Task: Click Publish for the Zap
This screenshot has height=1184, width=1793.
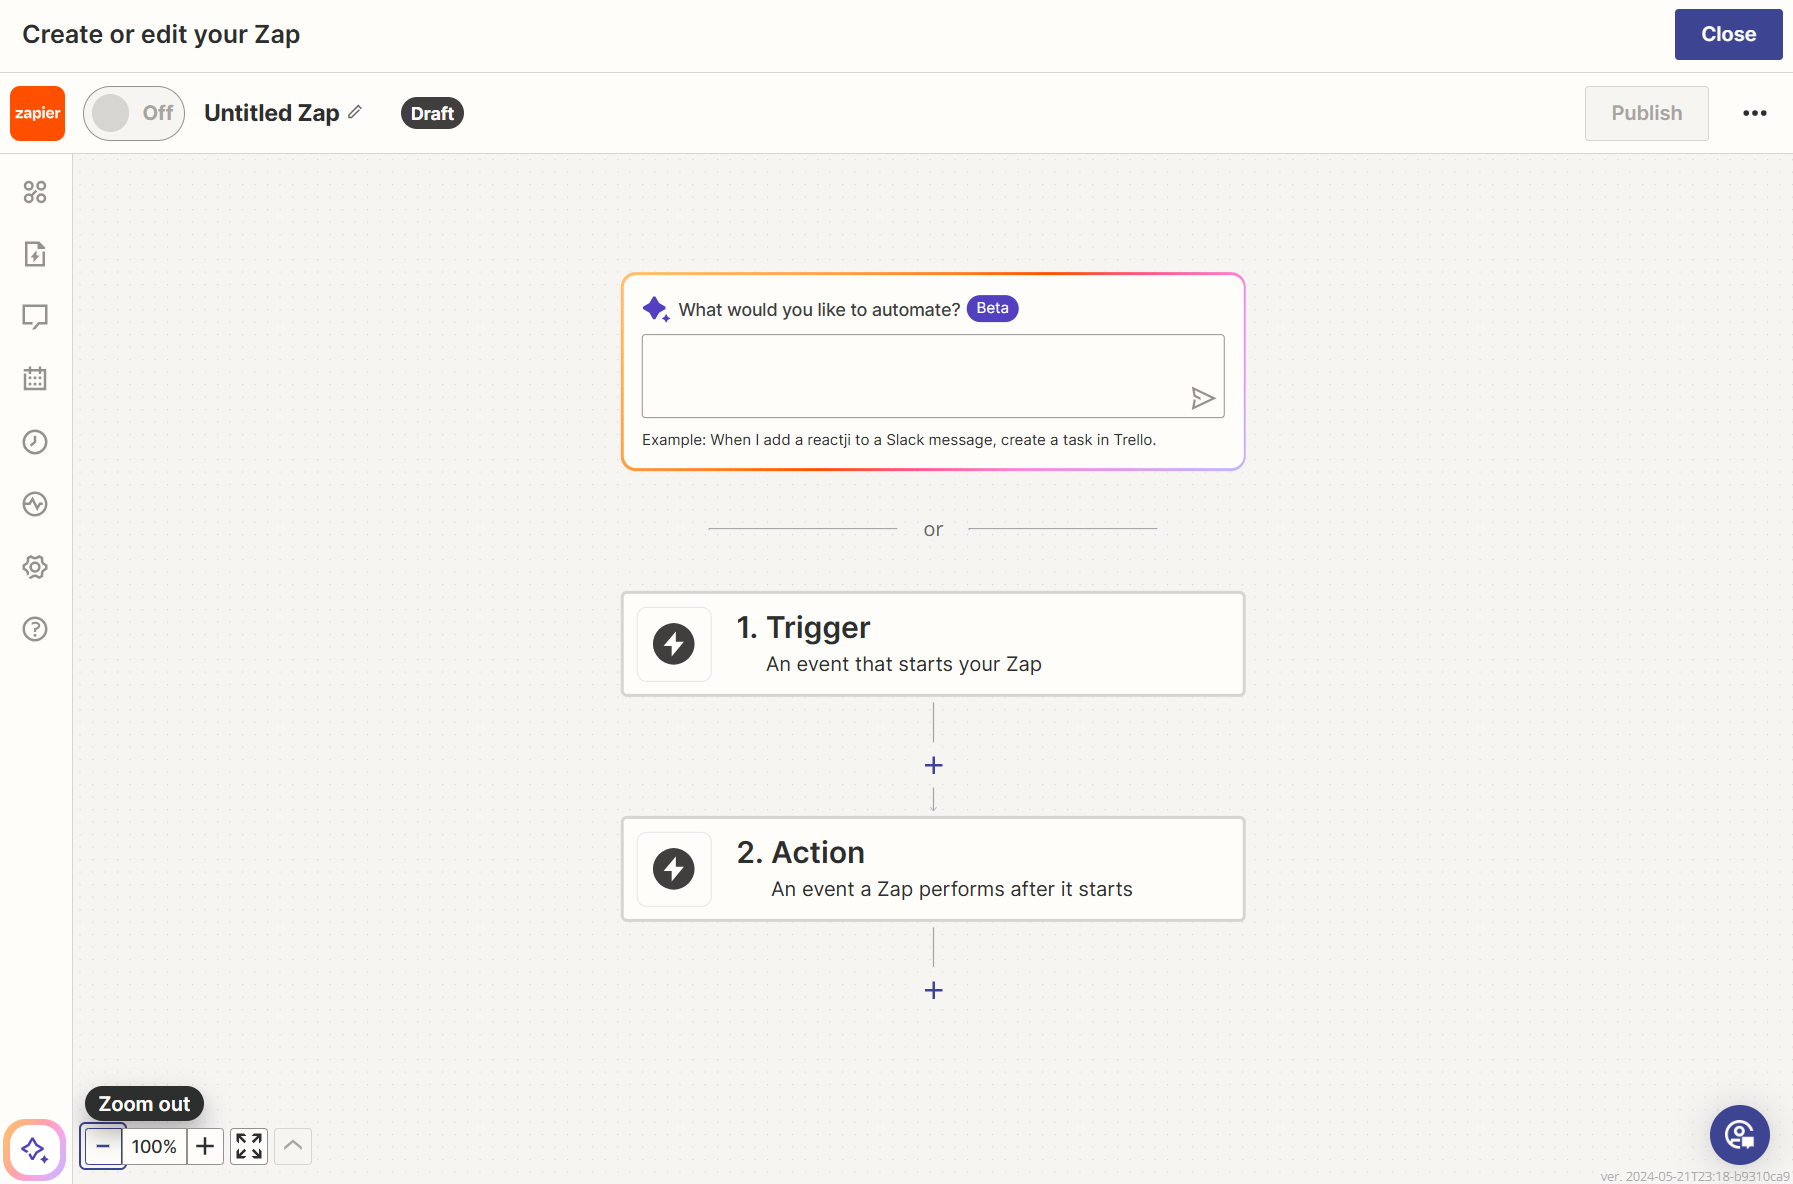Action: [1646, 113]
